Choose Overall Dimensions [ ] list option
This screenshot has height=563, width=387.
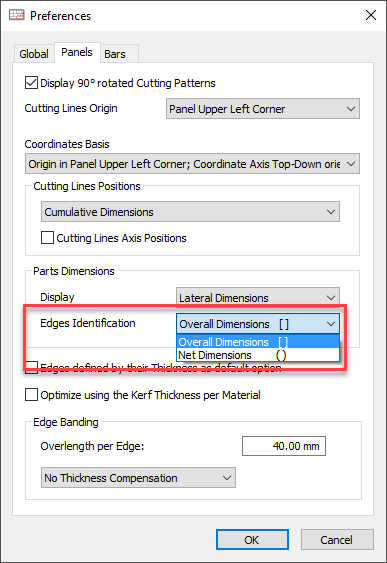pyautogui.click(x=258, y=342)
